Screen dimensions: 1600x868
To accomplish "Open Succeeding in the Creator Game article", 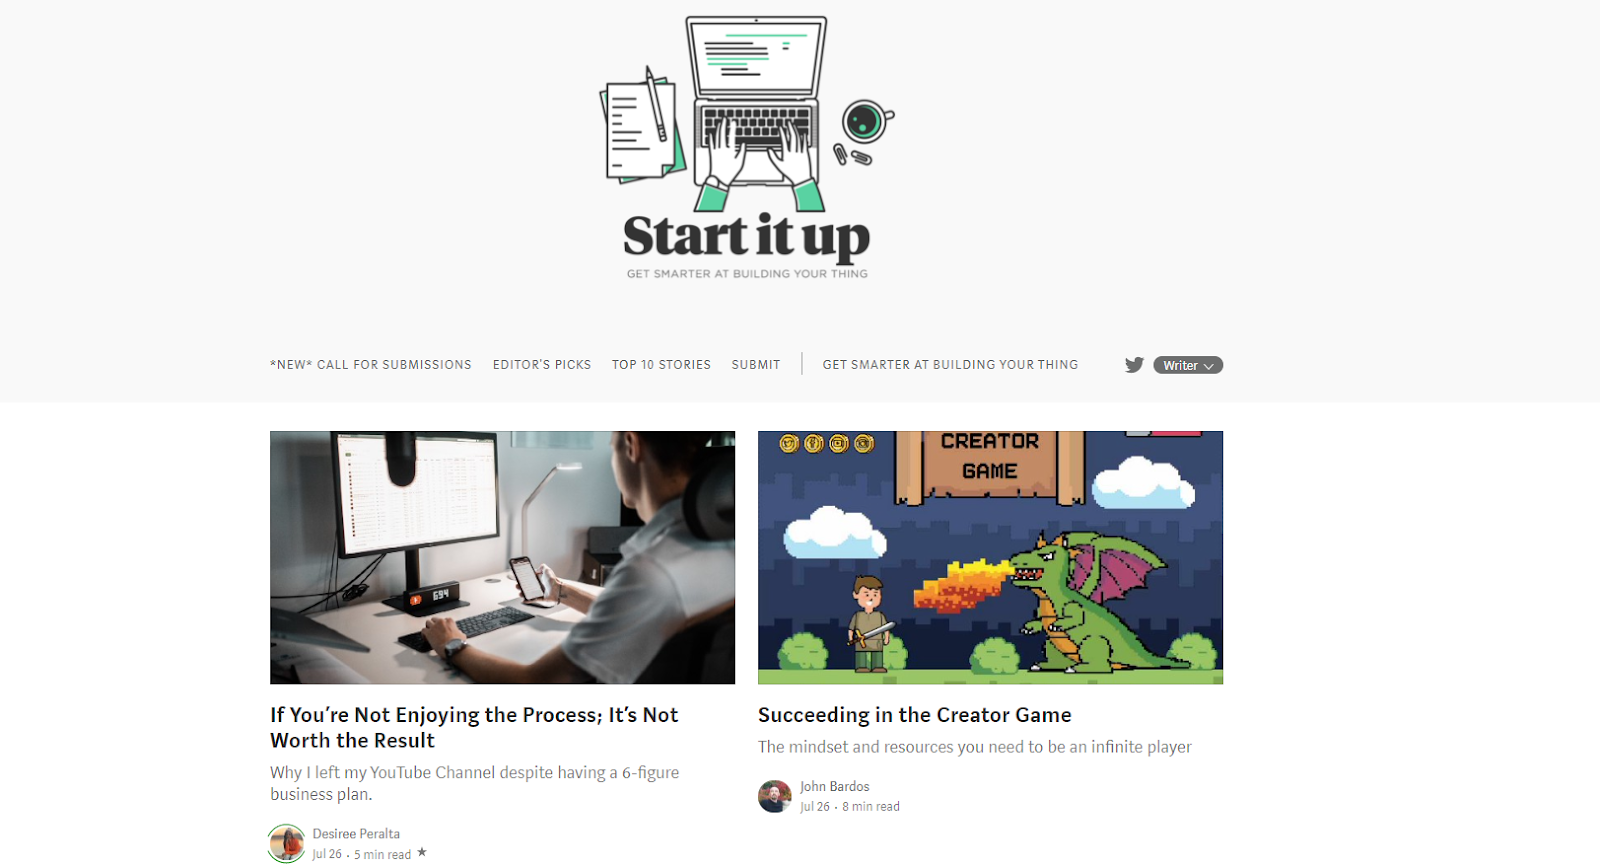I will [x=915, y=715].
